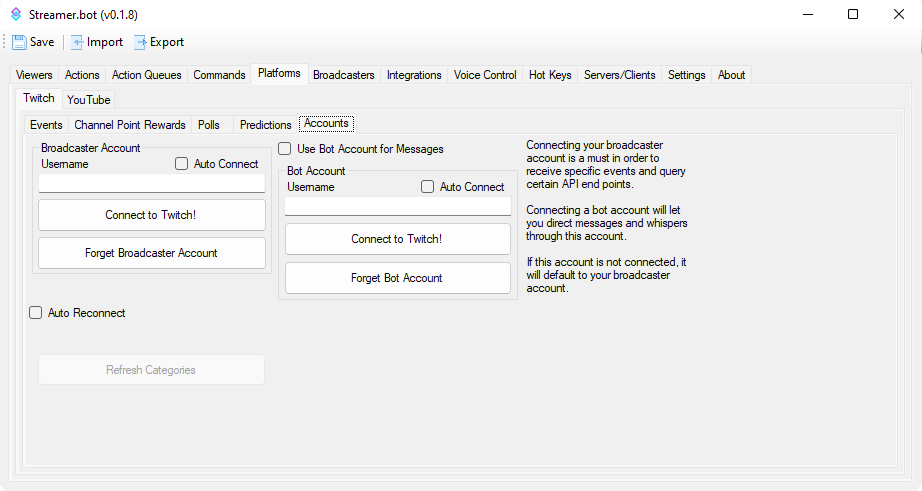922x491 pixels.
Task: Open the Voice Control tab
Action: click(485, 75)
